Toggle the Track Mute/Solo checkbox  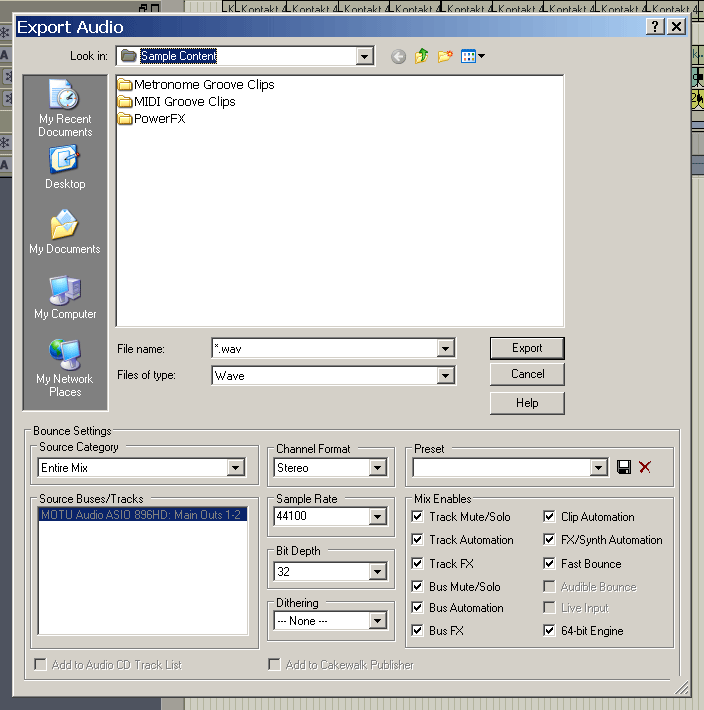coord(418,517)
